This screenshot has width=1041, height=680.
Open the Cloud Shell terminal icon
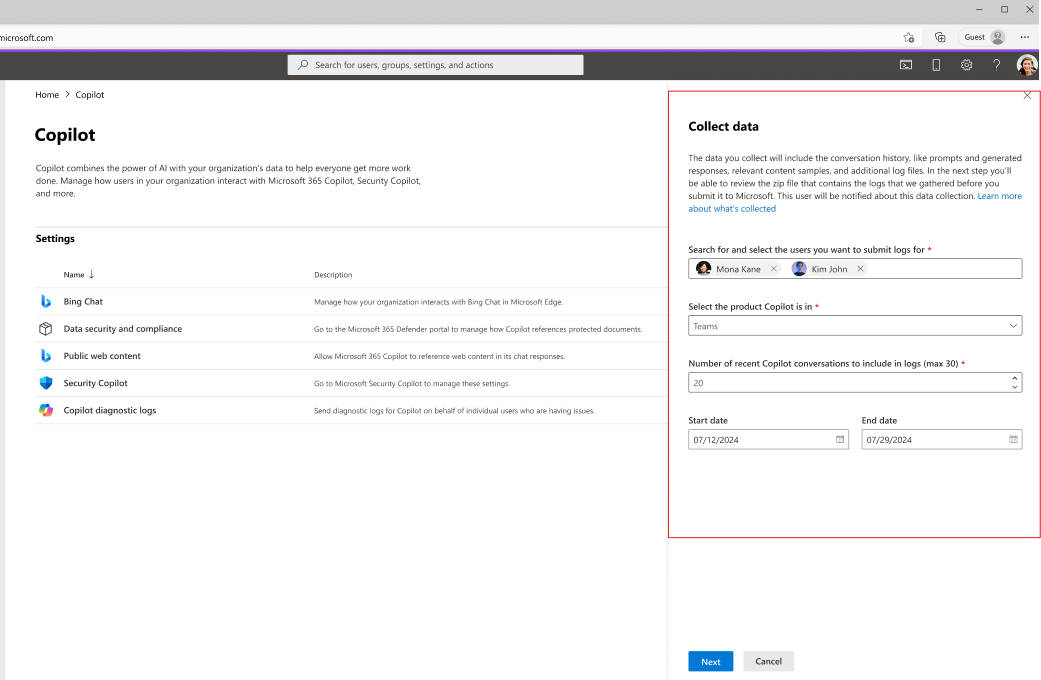coord(906,64)
